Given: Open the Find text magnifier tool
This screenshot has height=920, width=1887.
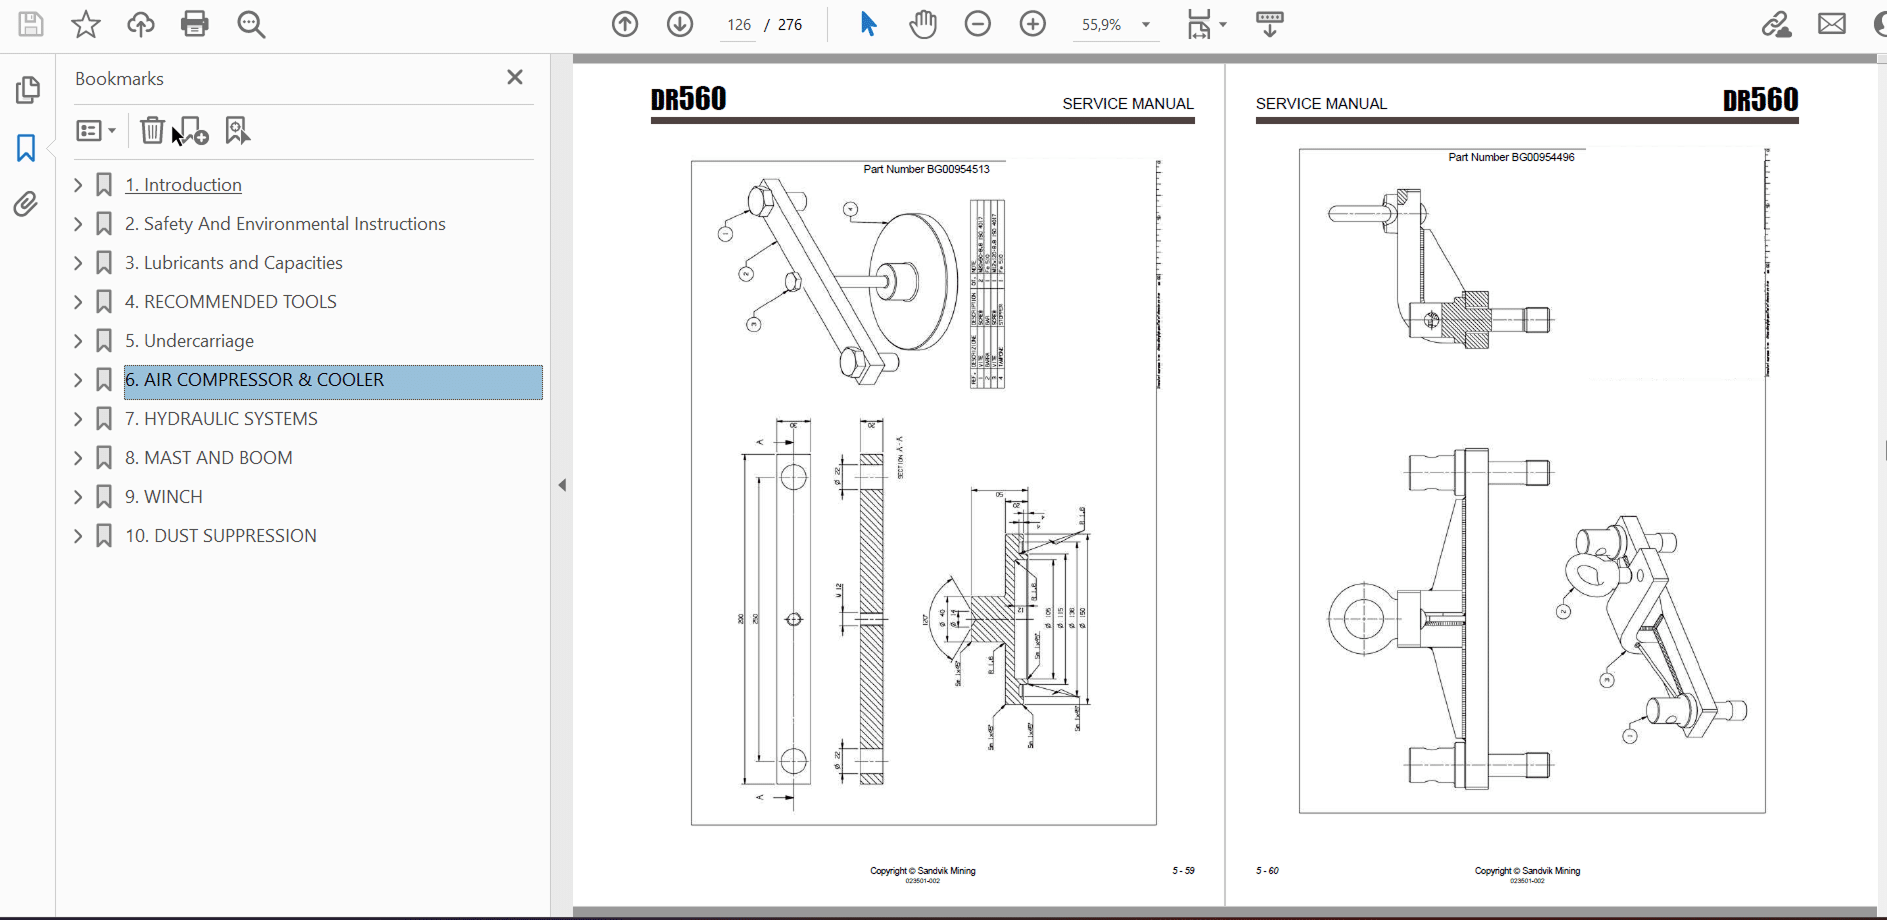Looking at the screenshot, I should [x=251, y=24].
